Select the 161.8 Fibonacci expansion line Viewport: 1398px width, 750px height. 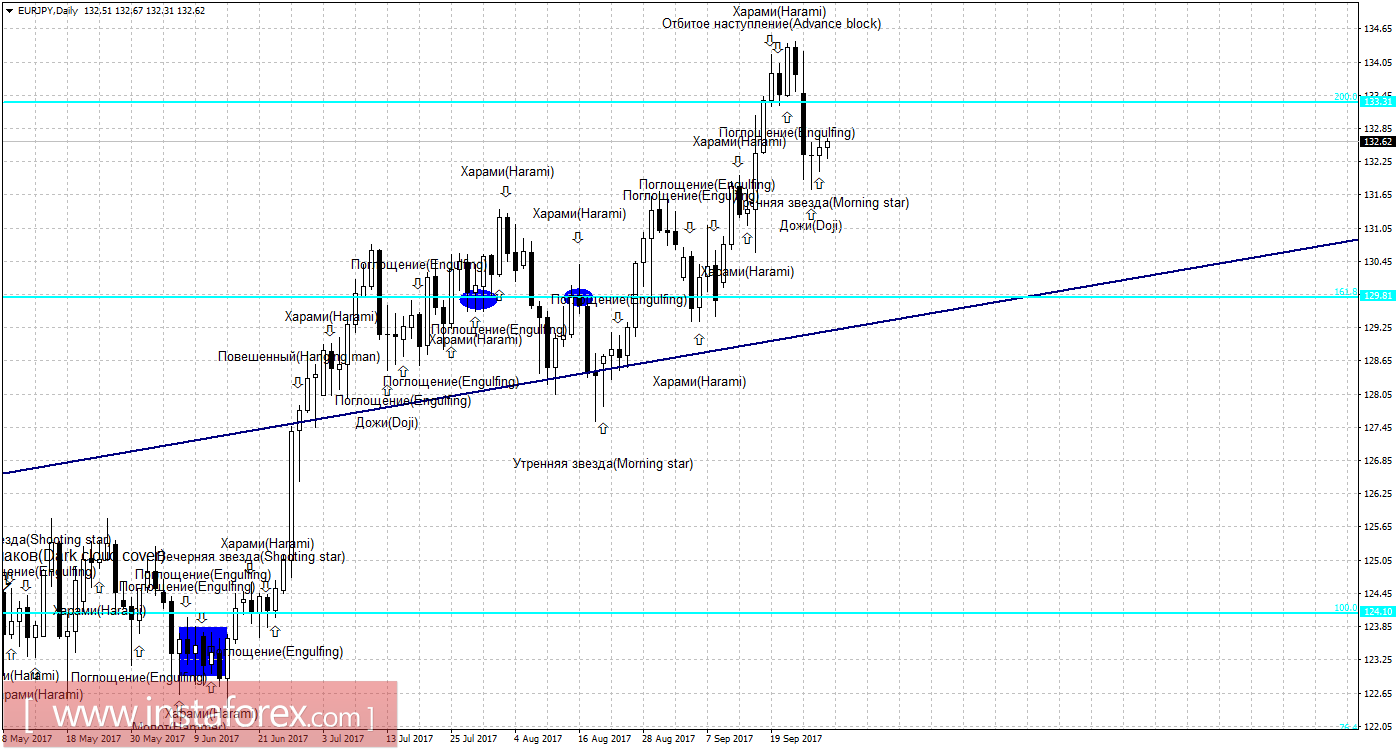[x=700, y=296]
